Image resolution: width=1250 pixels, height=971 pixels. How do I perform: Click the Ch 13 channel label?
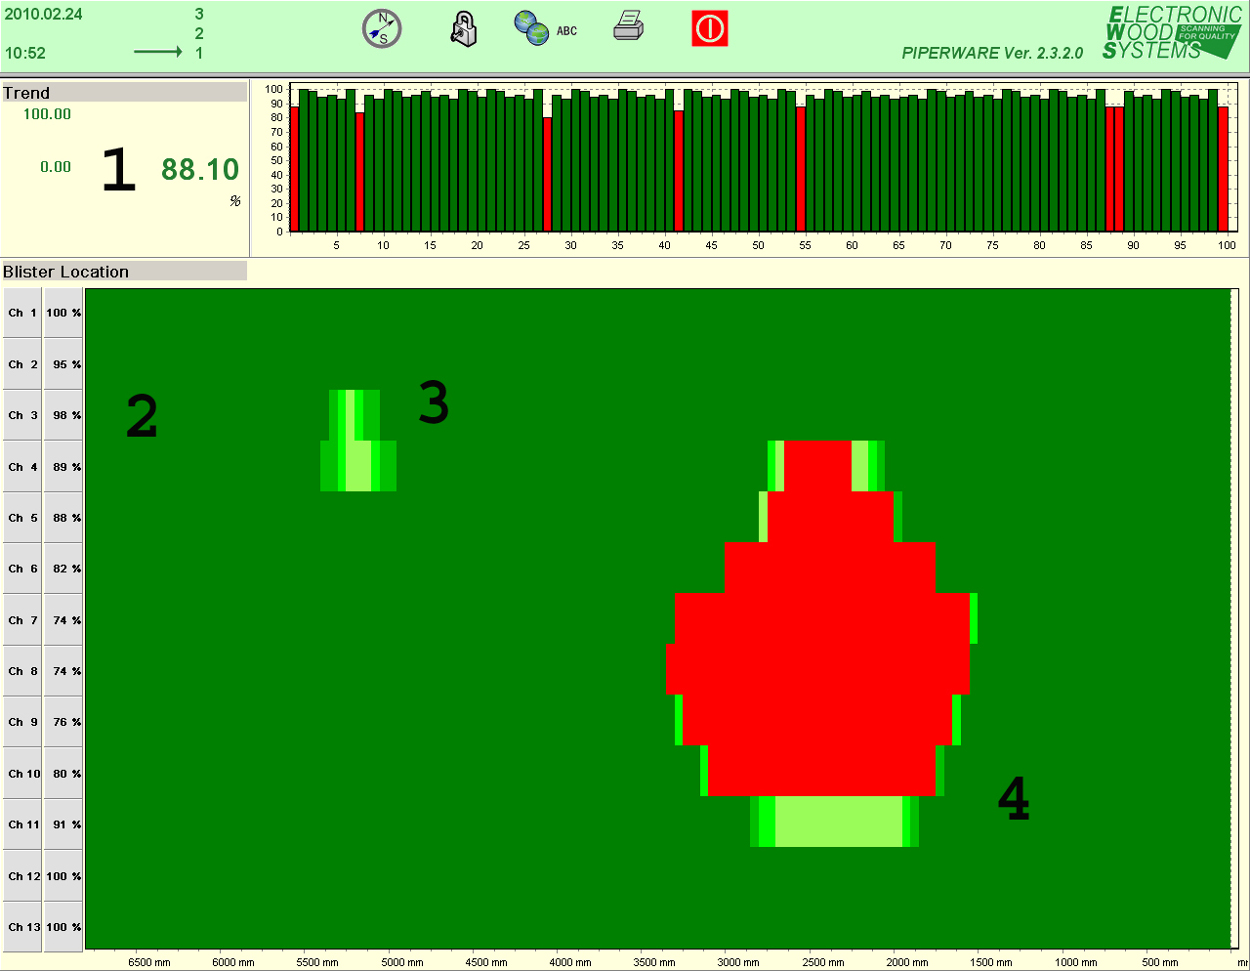pyautogui.click(x=22, y=927)
